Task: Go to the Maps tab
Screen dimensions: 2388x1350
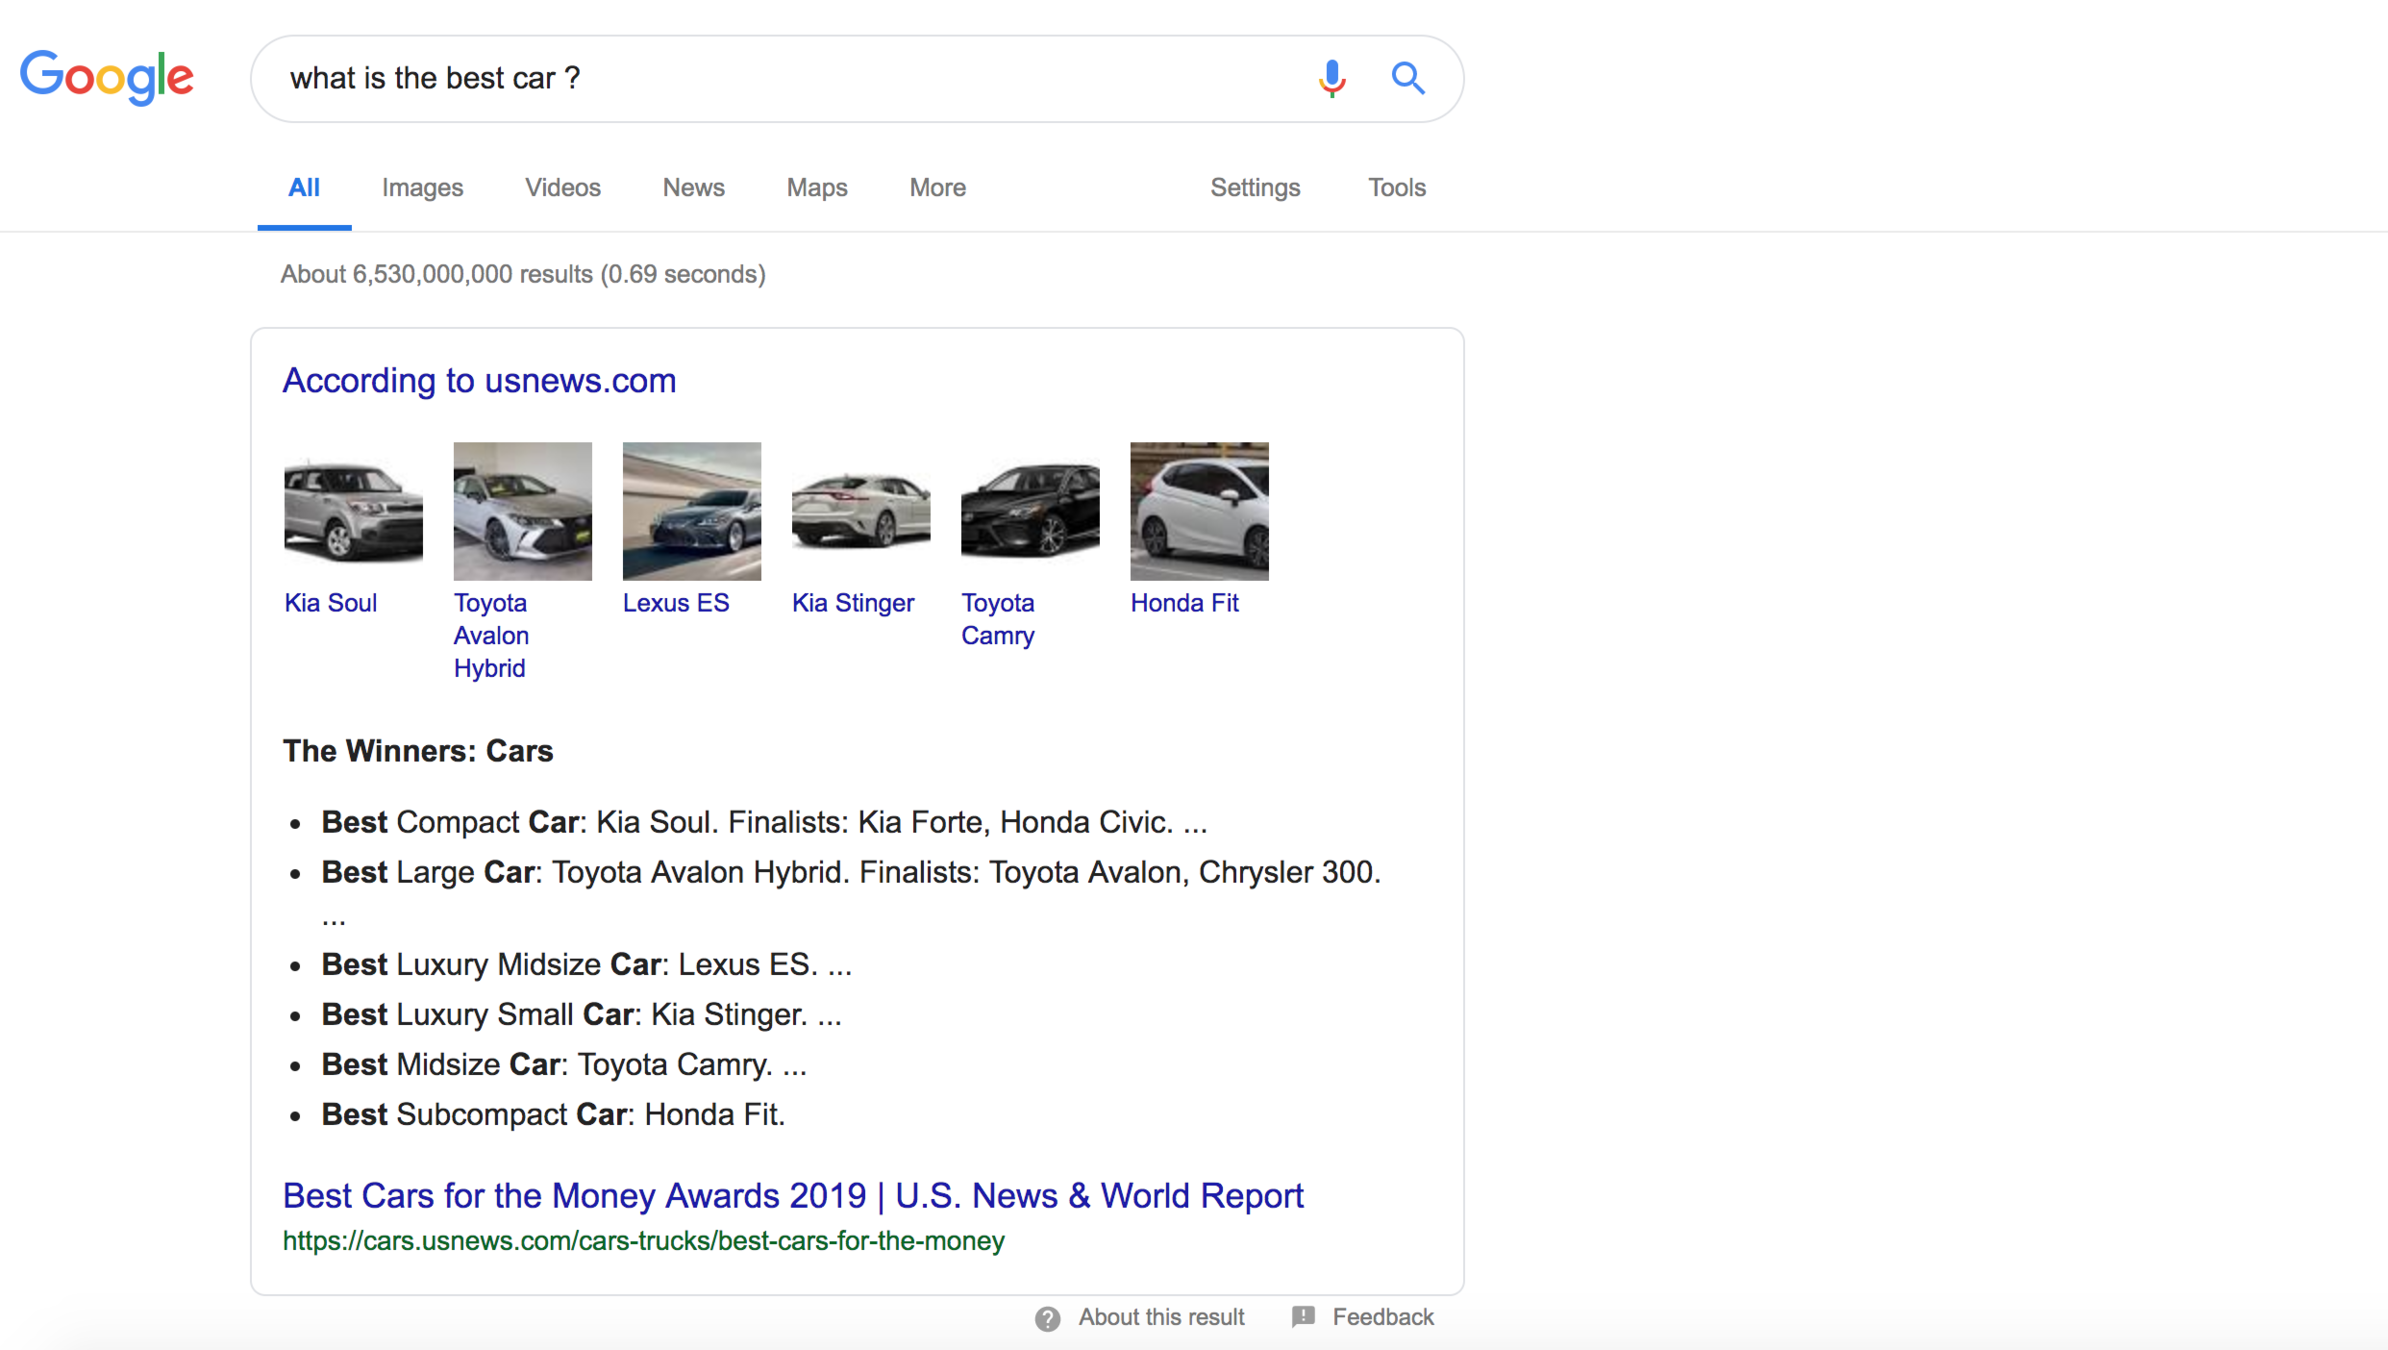Action: tap(816, 188)
